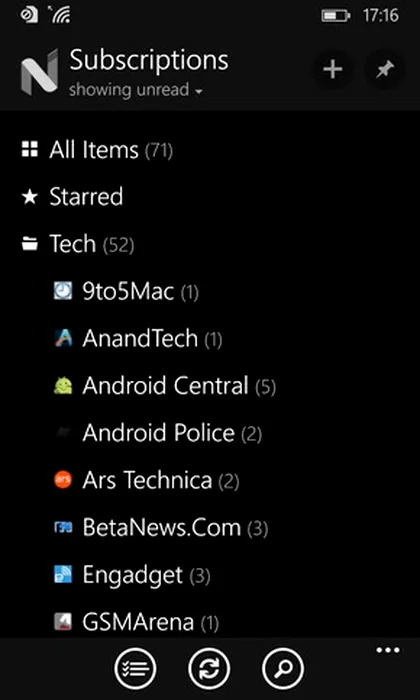Select the AnandTech feed

[x=137, y=339]
